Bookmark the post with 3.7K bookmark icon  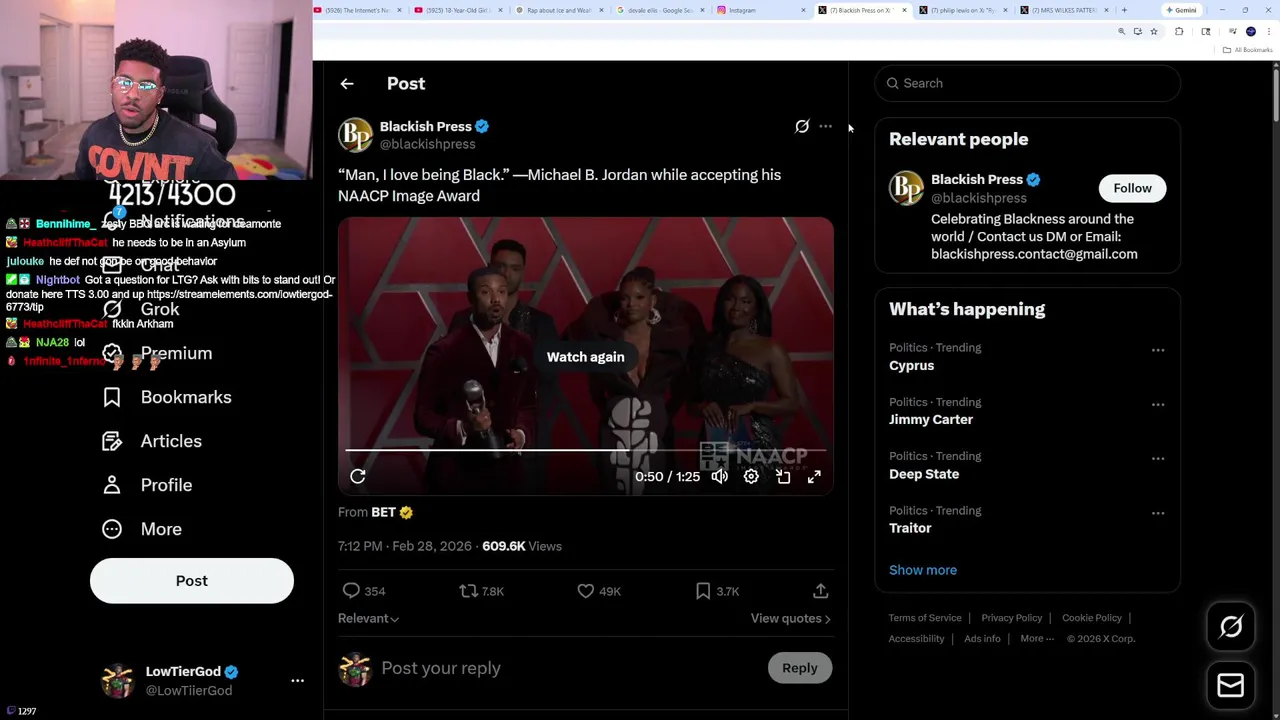tap(703, 591)
